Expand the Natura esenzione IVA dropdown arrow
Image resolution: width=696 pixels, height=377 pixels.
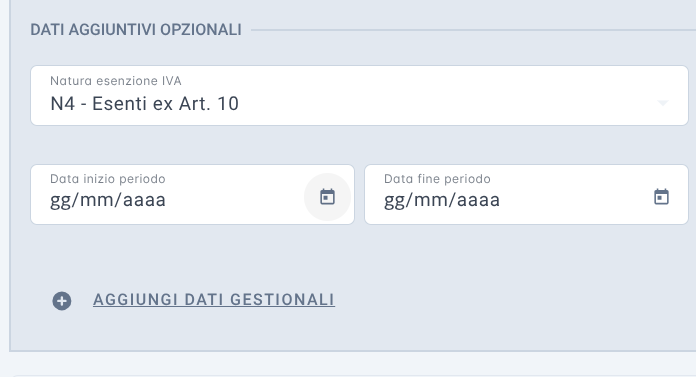coord(663,103)
